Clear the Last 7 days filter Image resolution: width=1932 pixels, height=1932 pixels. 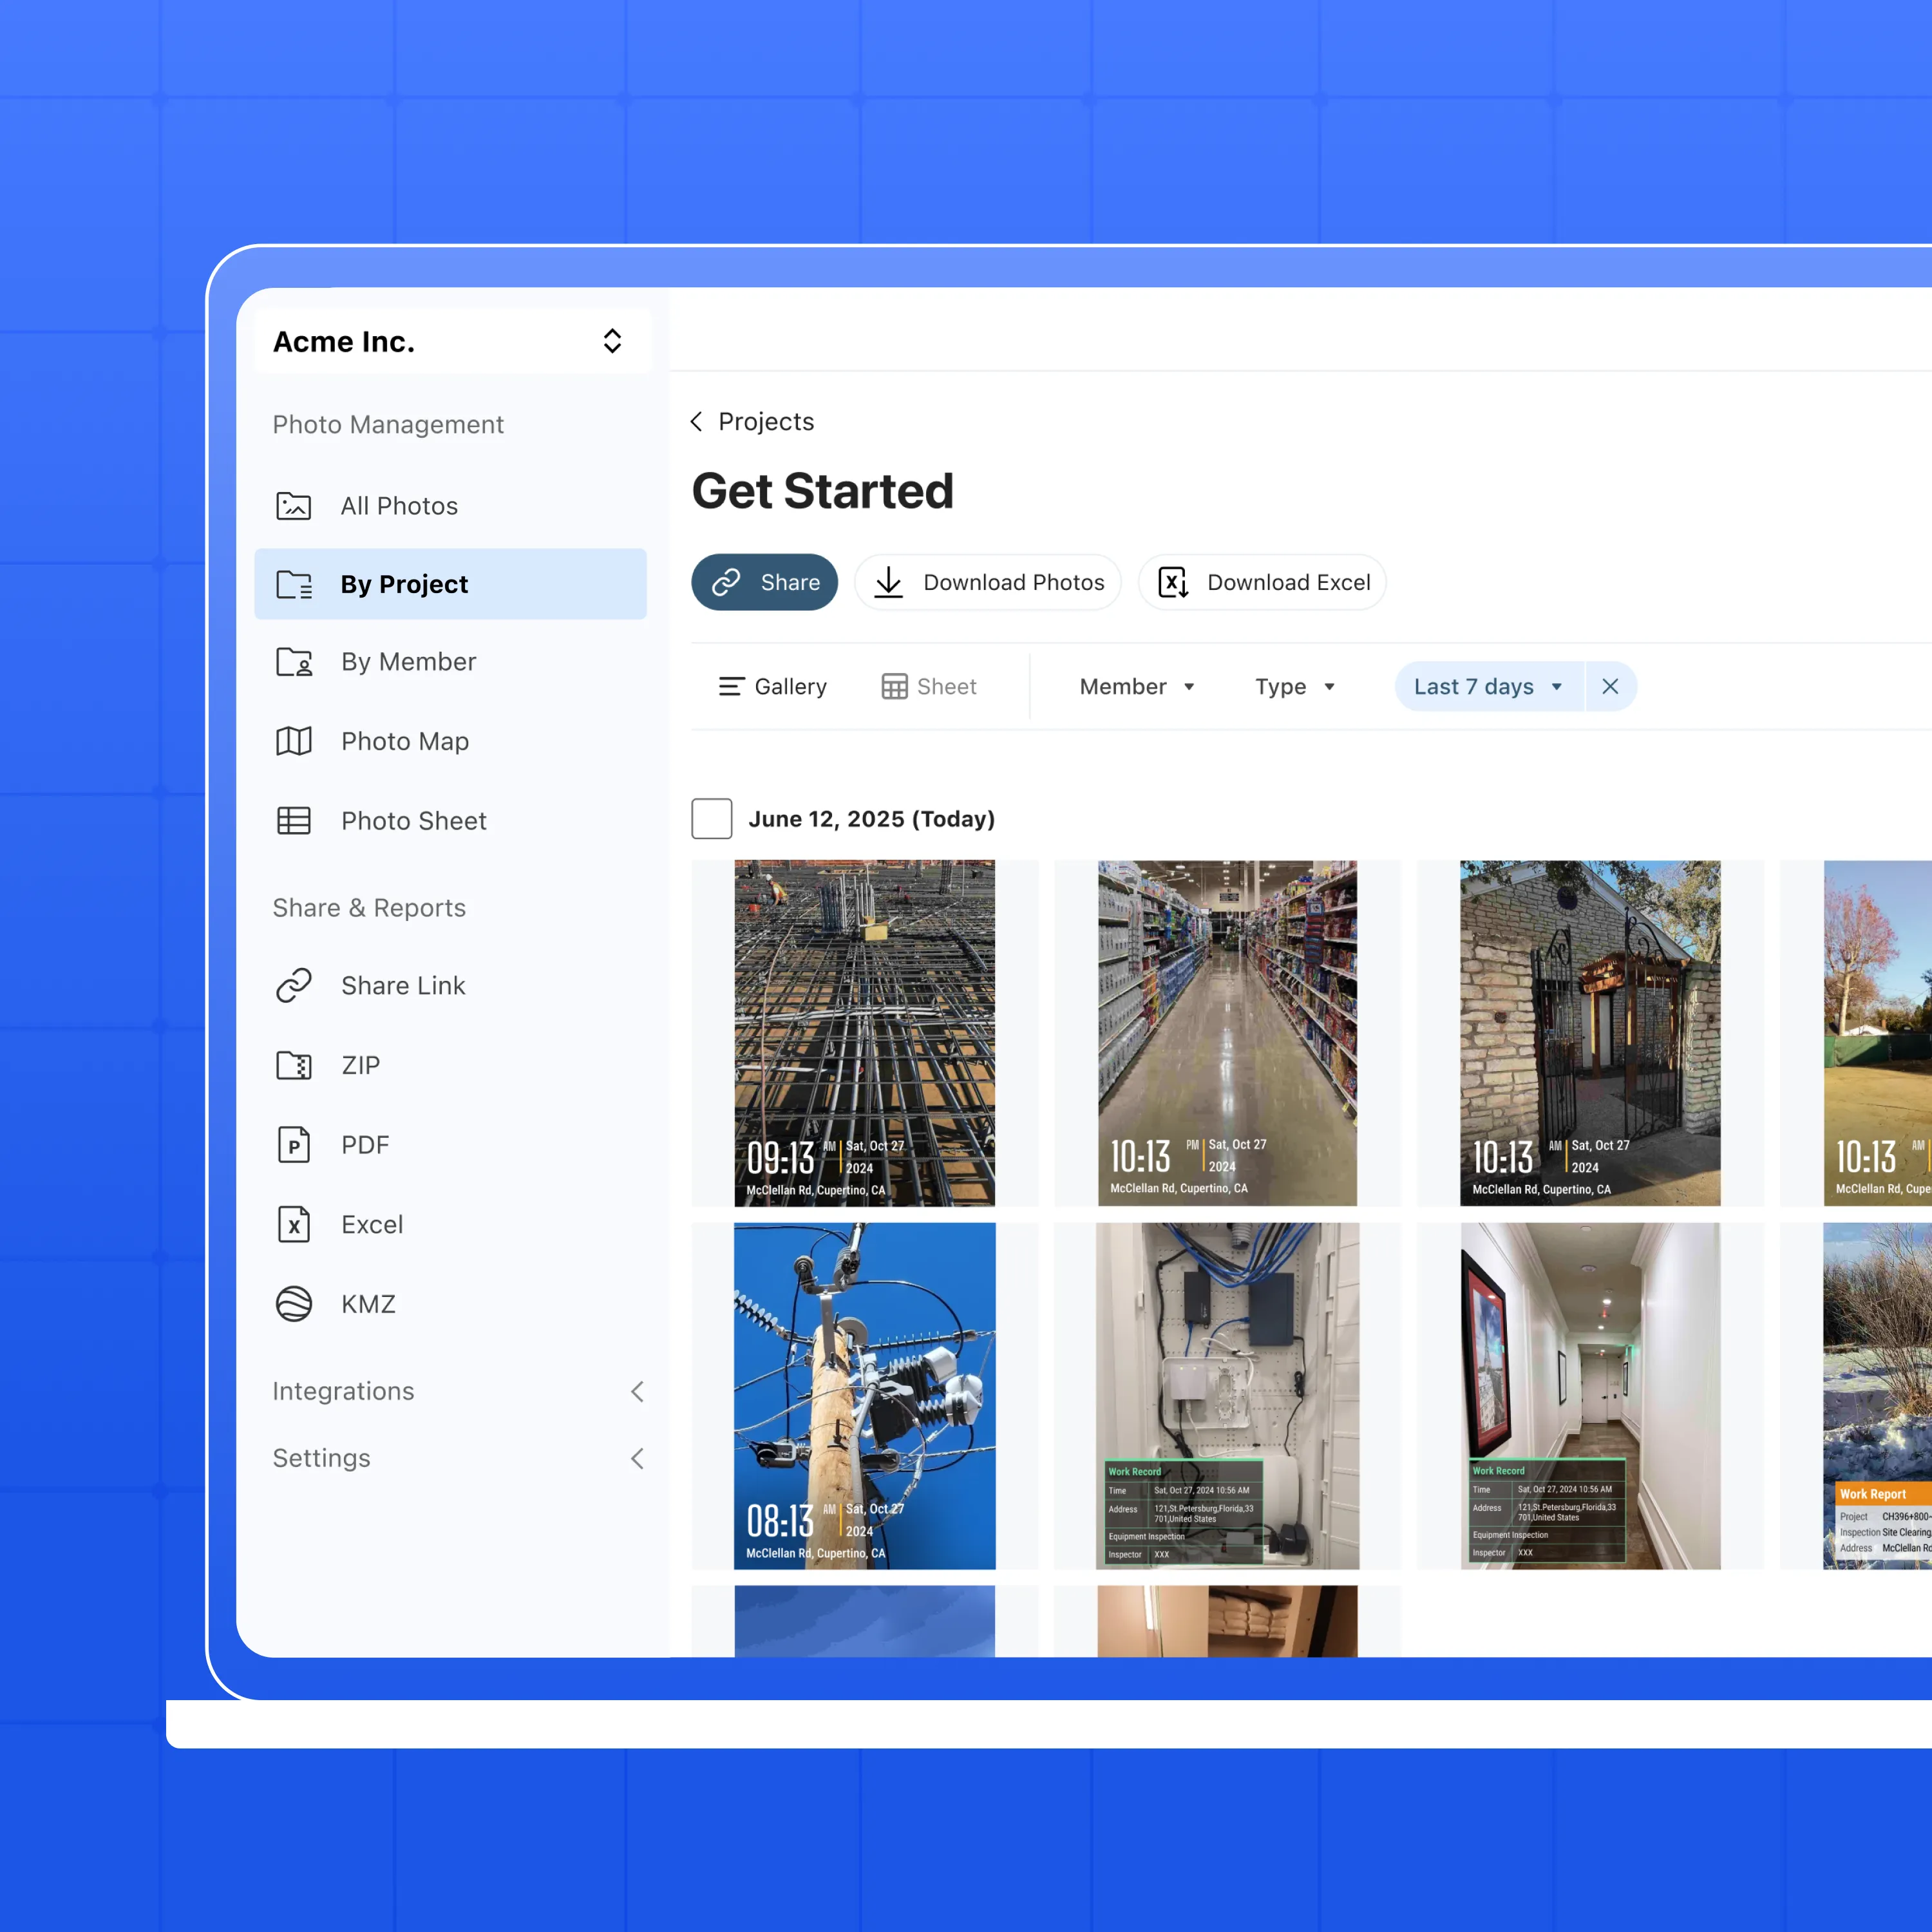click(1610, 687)
